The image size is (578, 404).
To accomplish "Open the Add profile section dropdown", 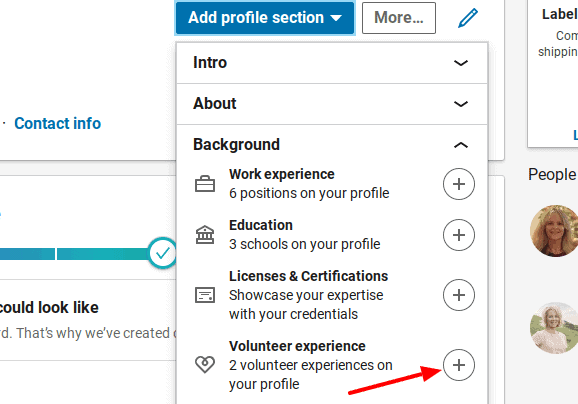I will pos(265,18).
